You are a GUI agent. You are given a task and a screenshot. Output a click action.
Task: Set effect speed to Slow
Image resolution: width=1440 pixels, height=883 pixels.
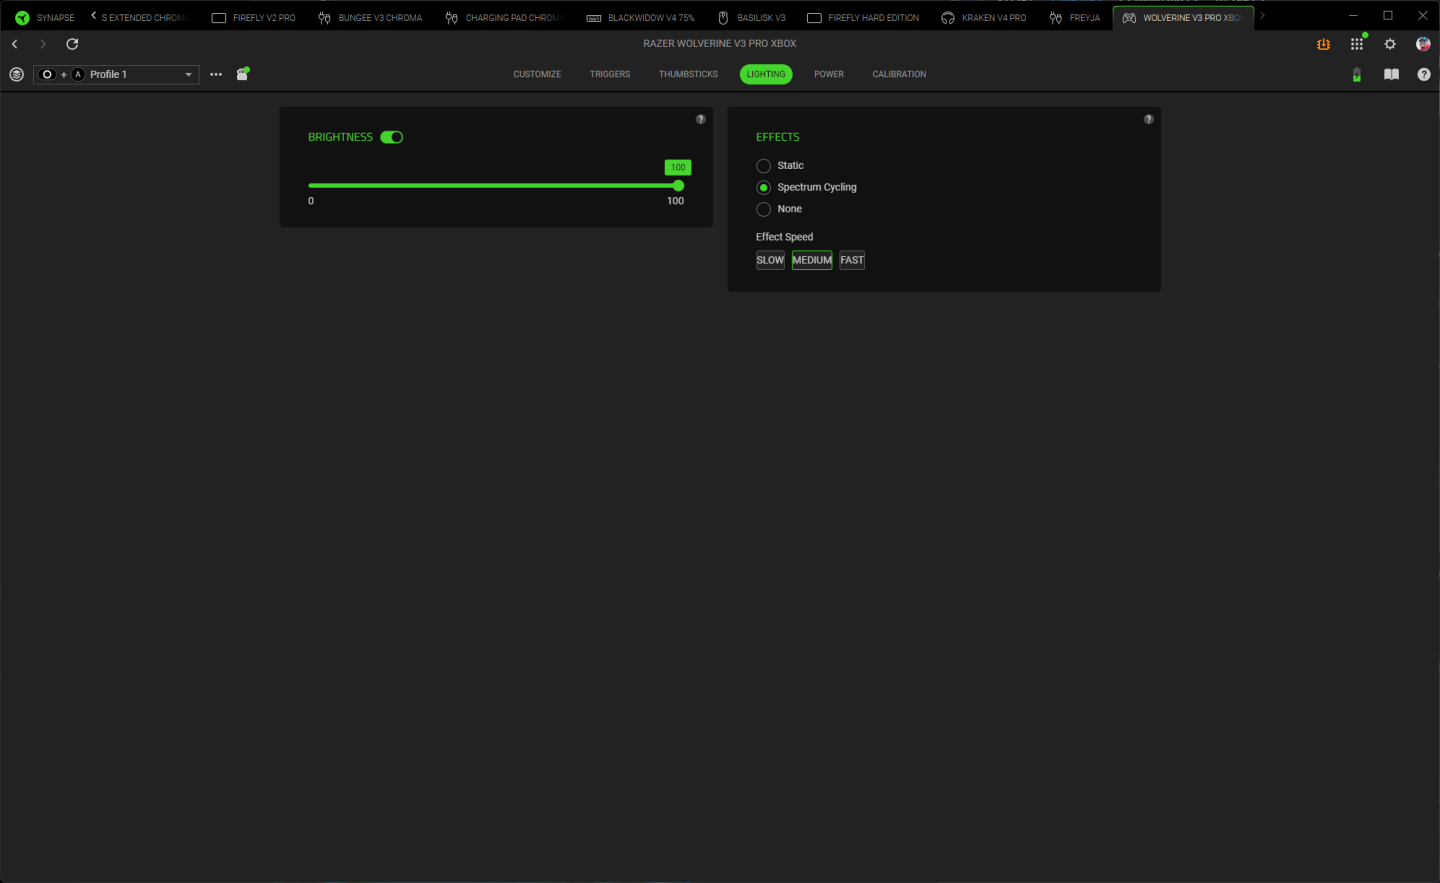770,260
